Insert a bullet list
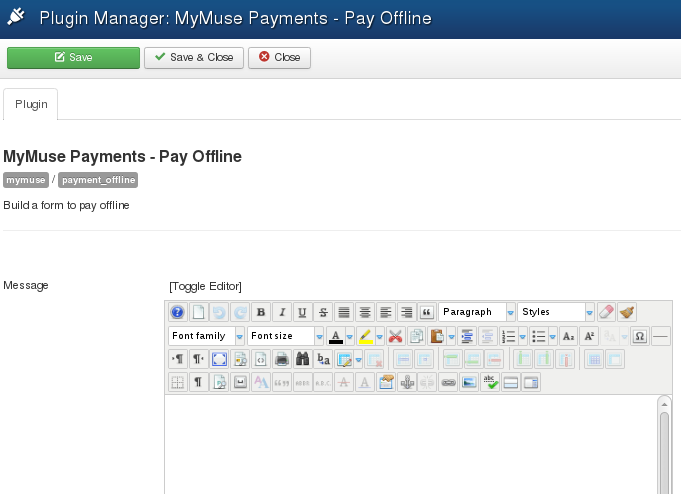The image size is (681, 494). (539, 336)
